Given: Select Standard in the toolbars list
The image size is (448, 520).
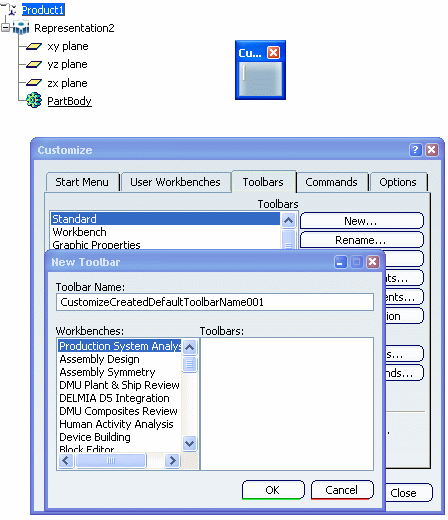Looking at the screenshot, I should [x=165, y=219].
